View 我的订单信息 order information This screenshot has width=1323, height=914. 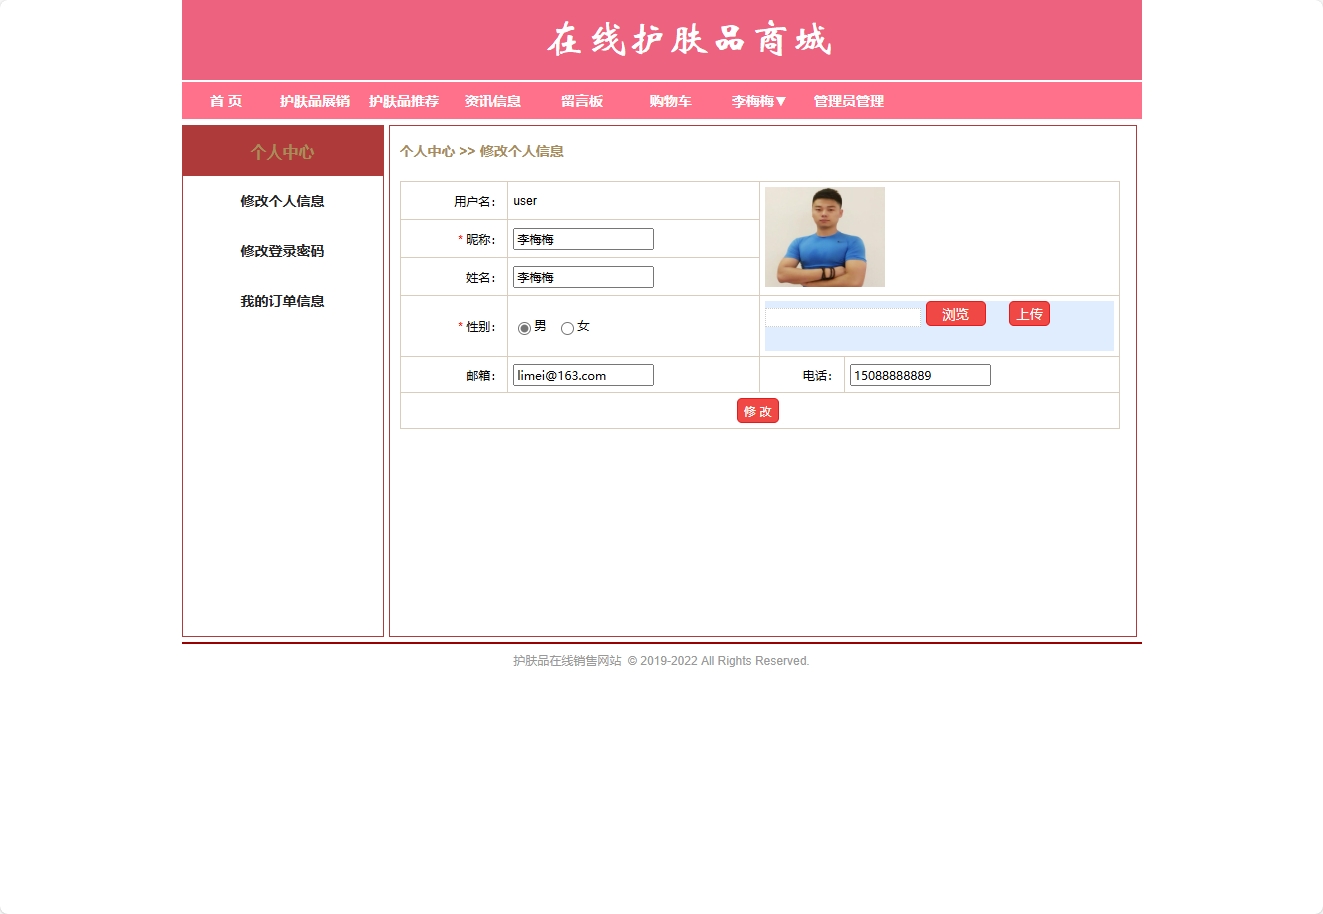(x=282, y=301)
